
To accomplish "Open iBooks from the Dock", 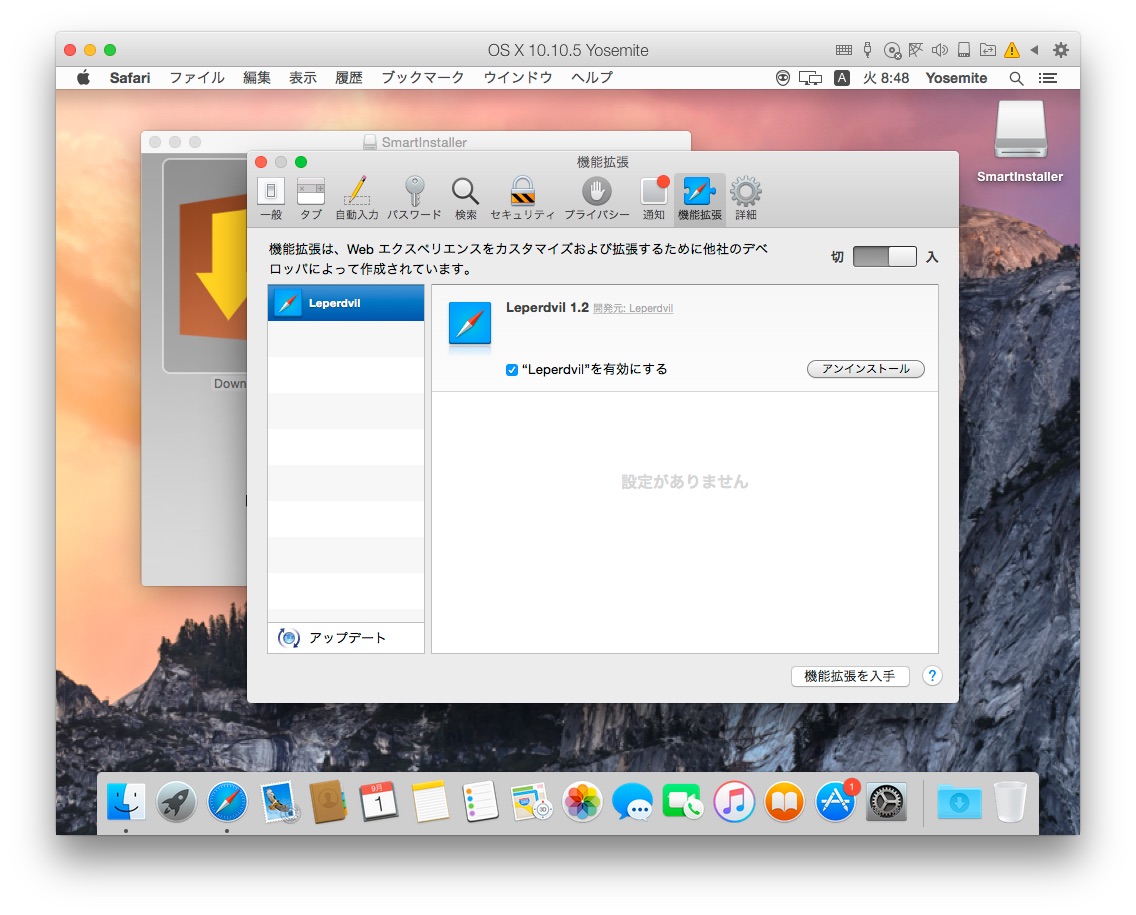I will coord(784,803).
